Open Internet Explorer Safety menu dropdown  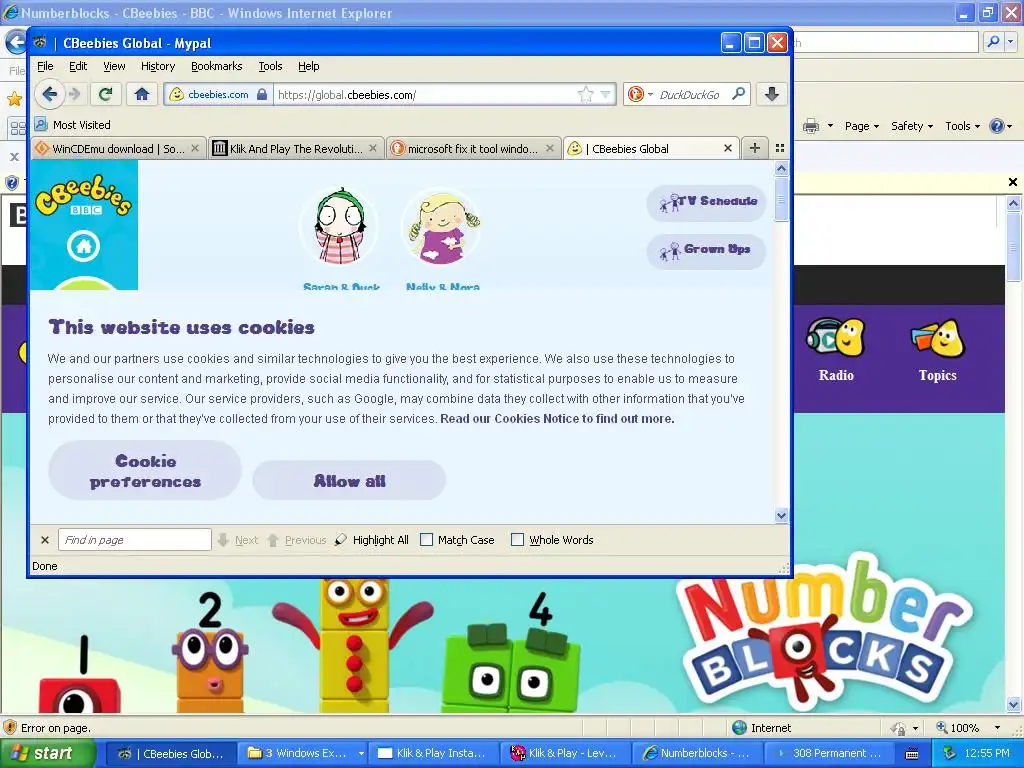click(x=912, y=126)
